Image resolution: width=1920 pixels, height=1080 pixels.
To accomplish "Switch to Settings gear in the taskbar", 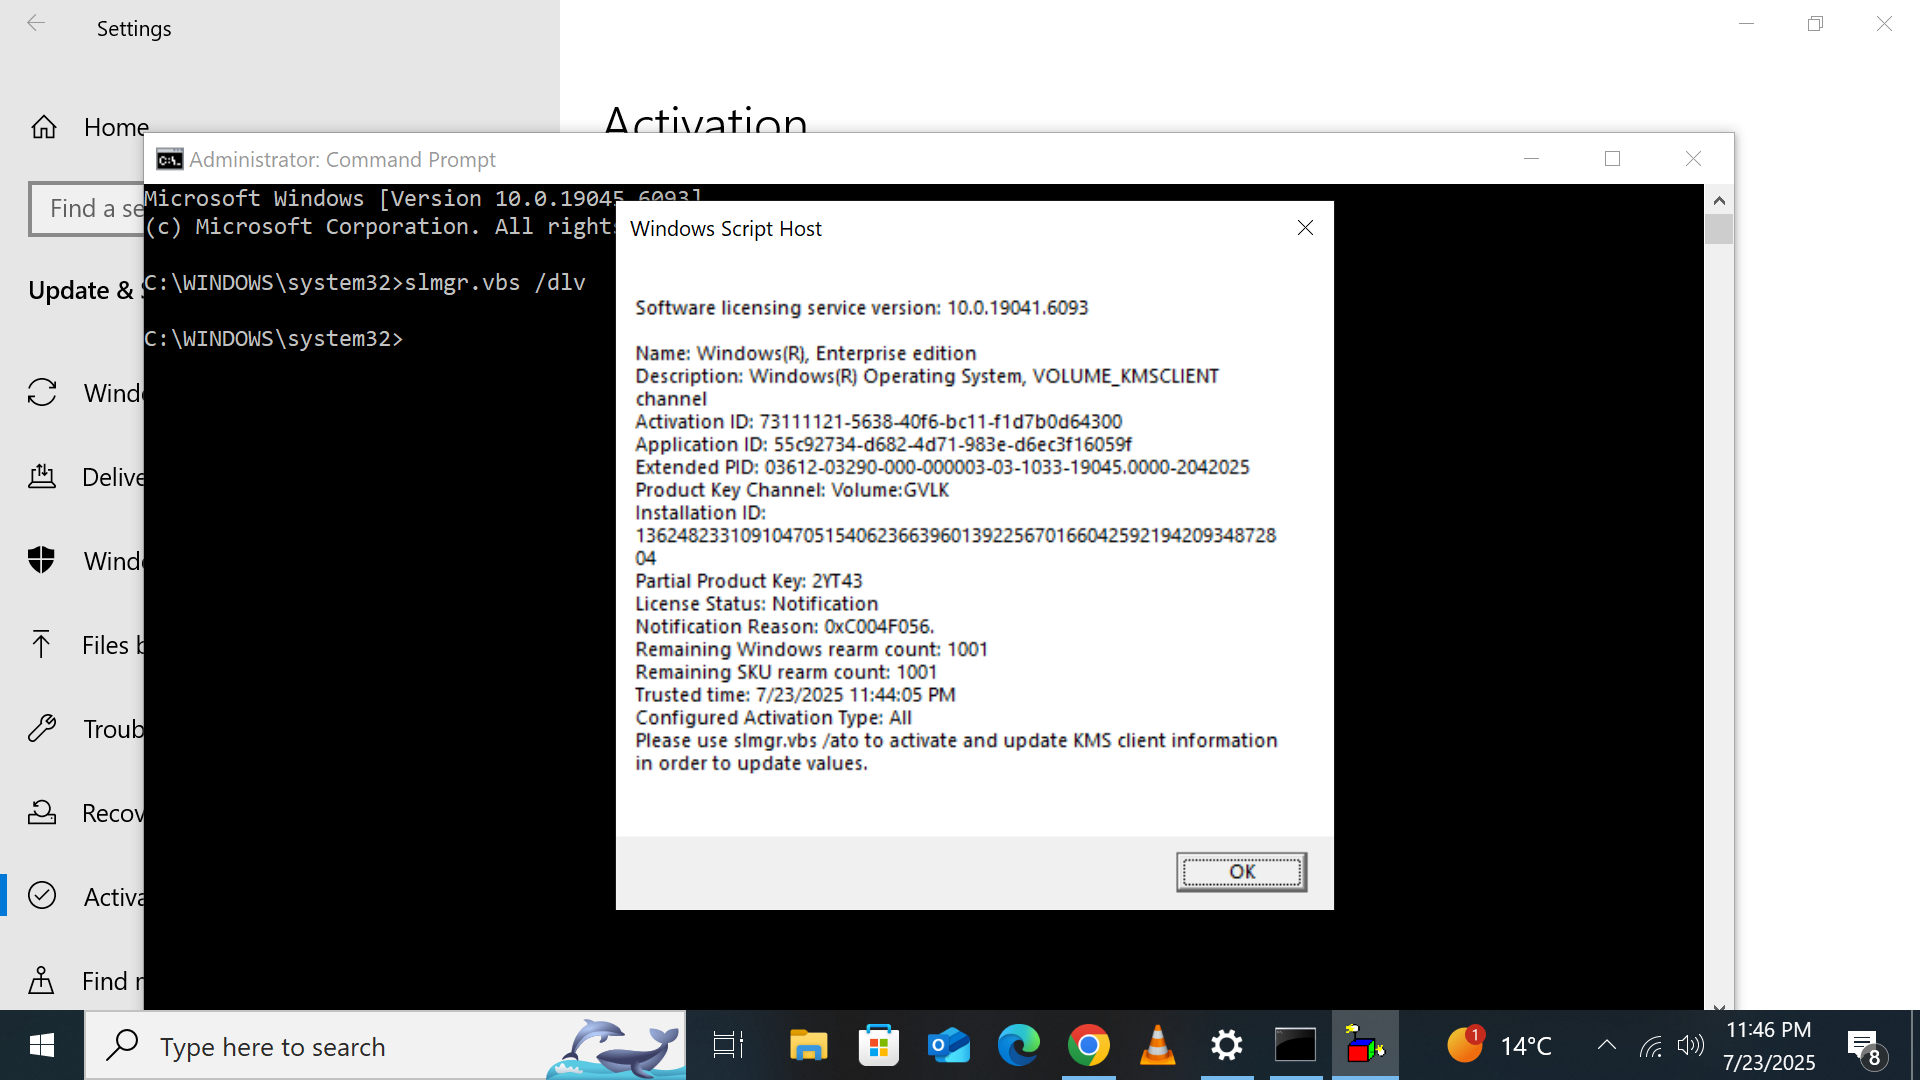I will [x=1226, y=1046].
